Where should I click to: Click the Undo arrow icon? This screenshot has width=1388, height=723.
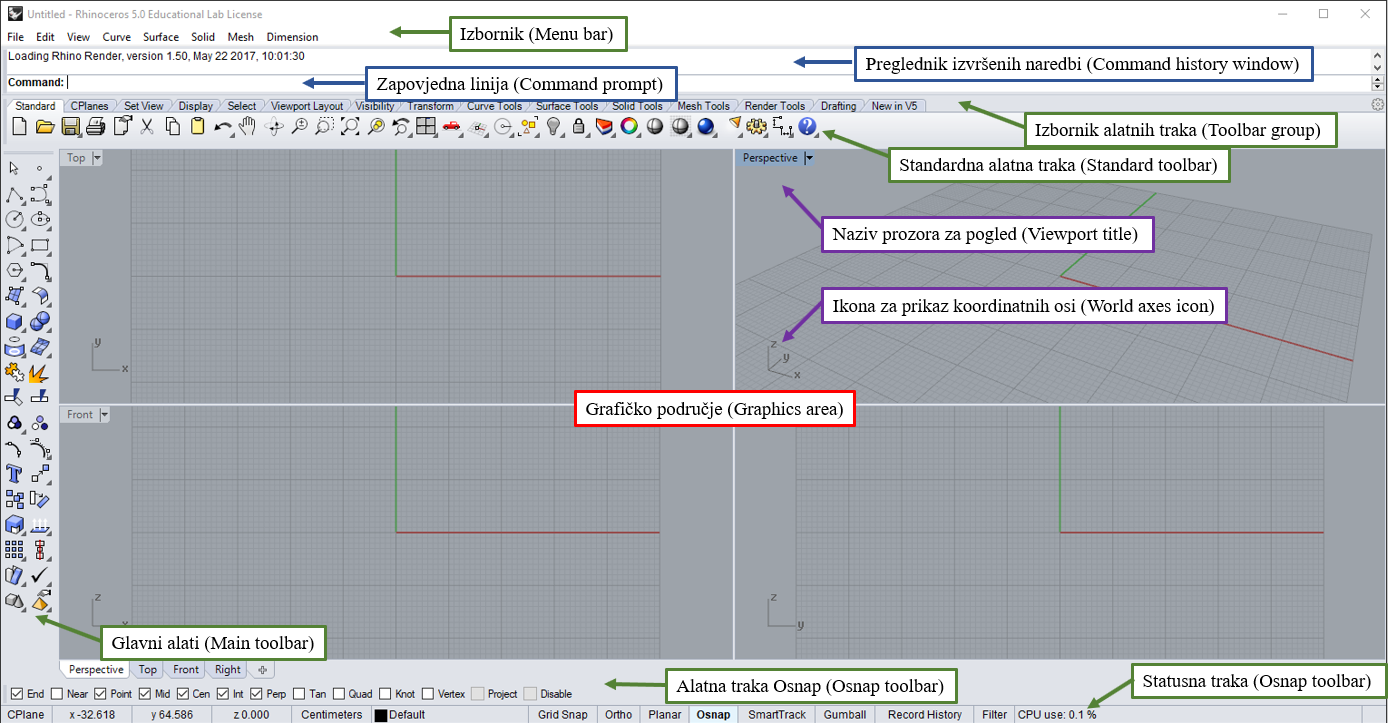pos(222,127)
